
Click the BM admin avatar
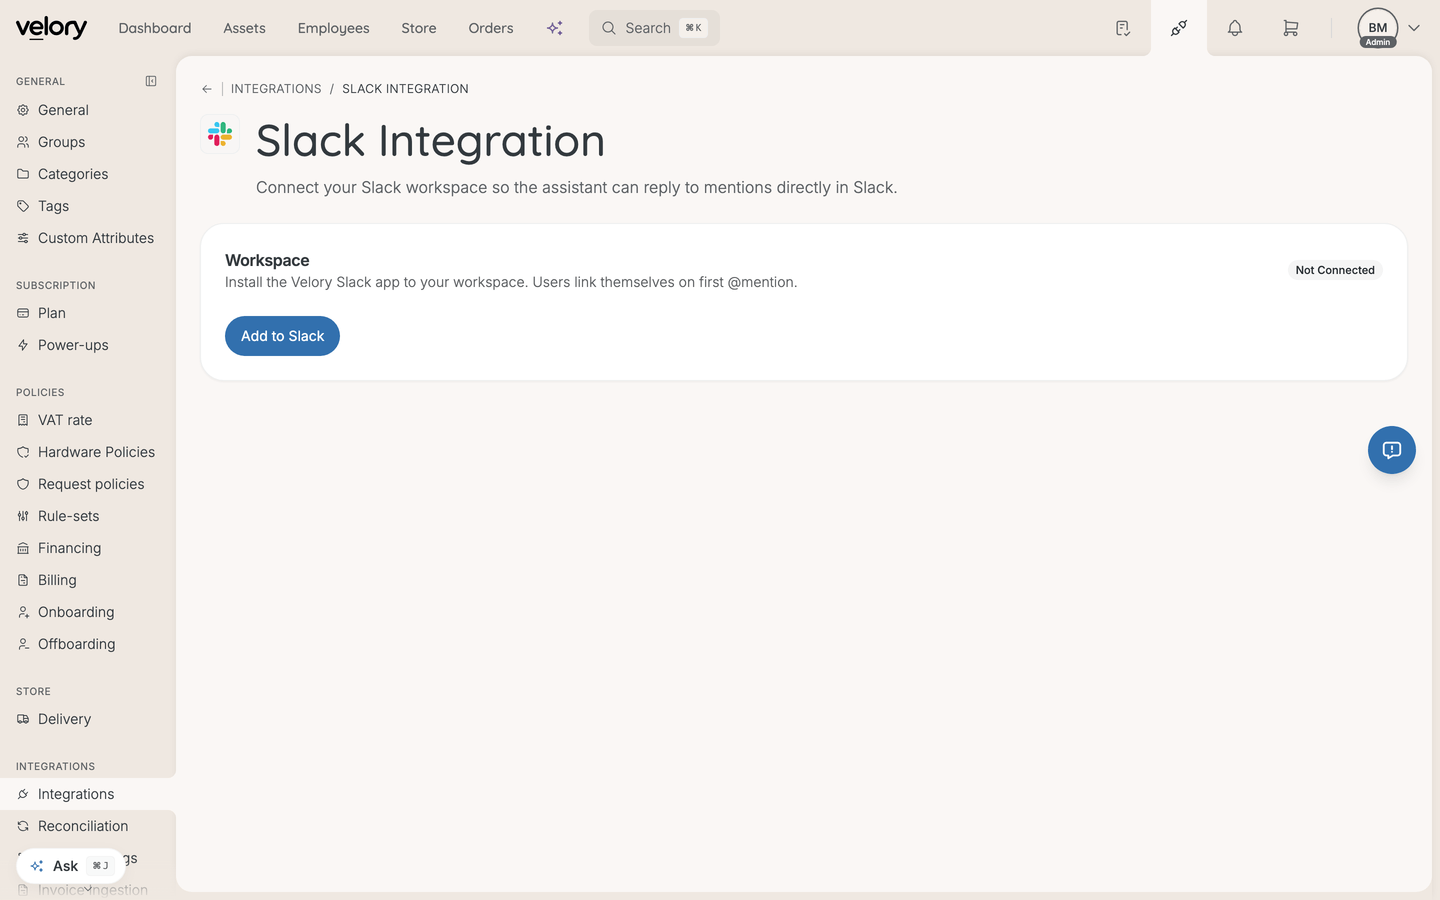[1378, 28]
